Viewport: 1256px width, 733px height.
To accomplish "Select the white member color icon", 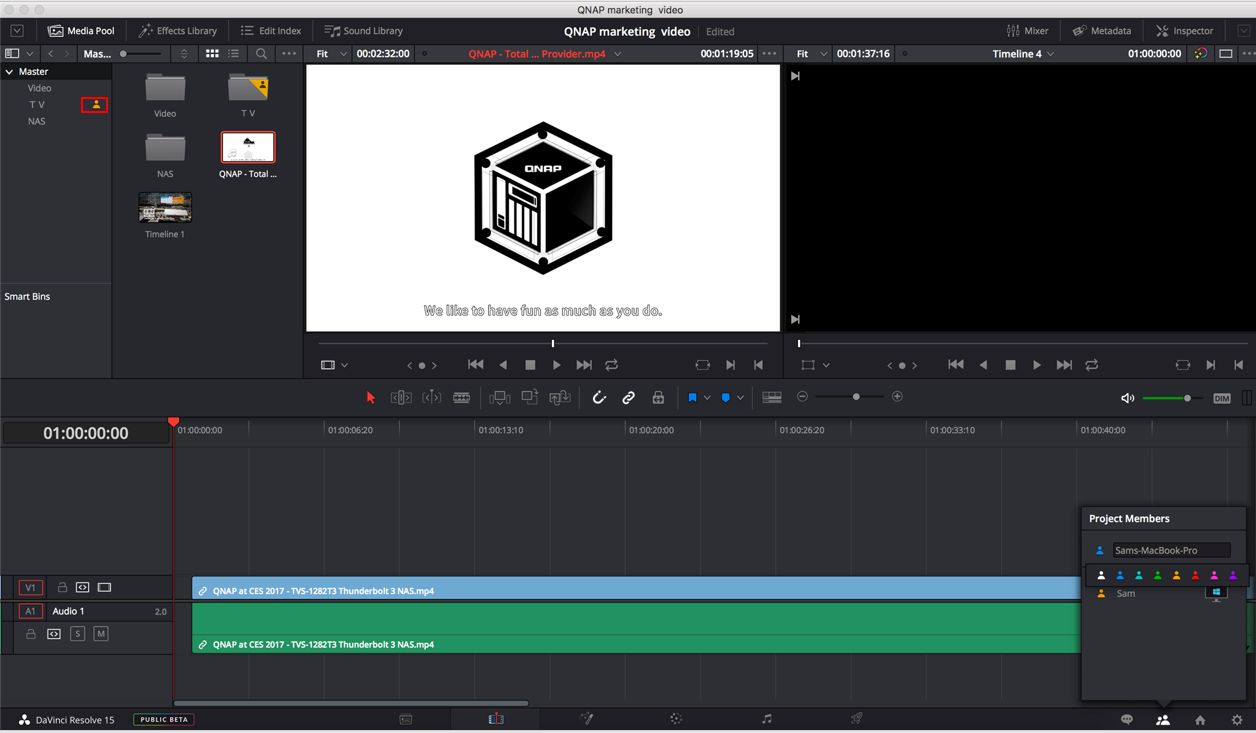I will coord(1101,576).
